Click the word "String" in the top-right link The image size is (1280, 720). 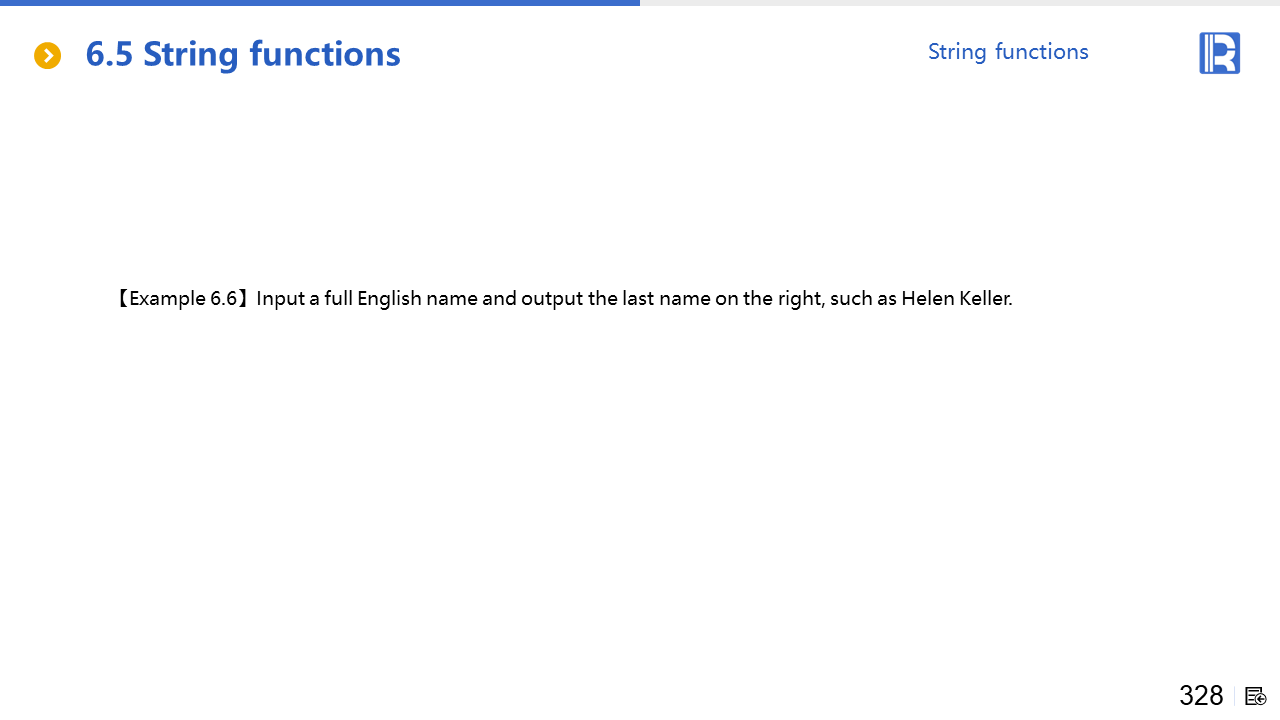coord(957,52)
